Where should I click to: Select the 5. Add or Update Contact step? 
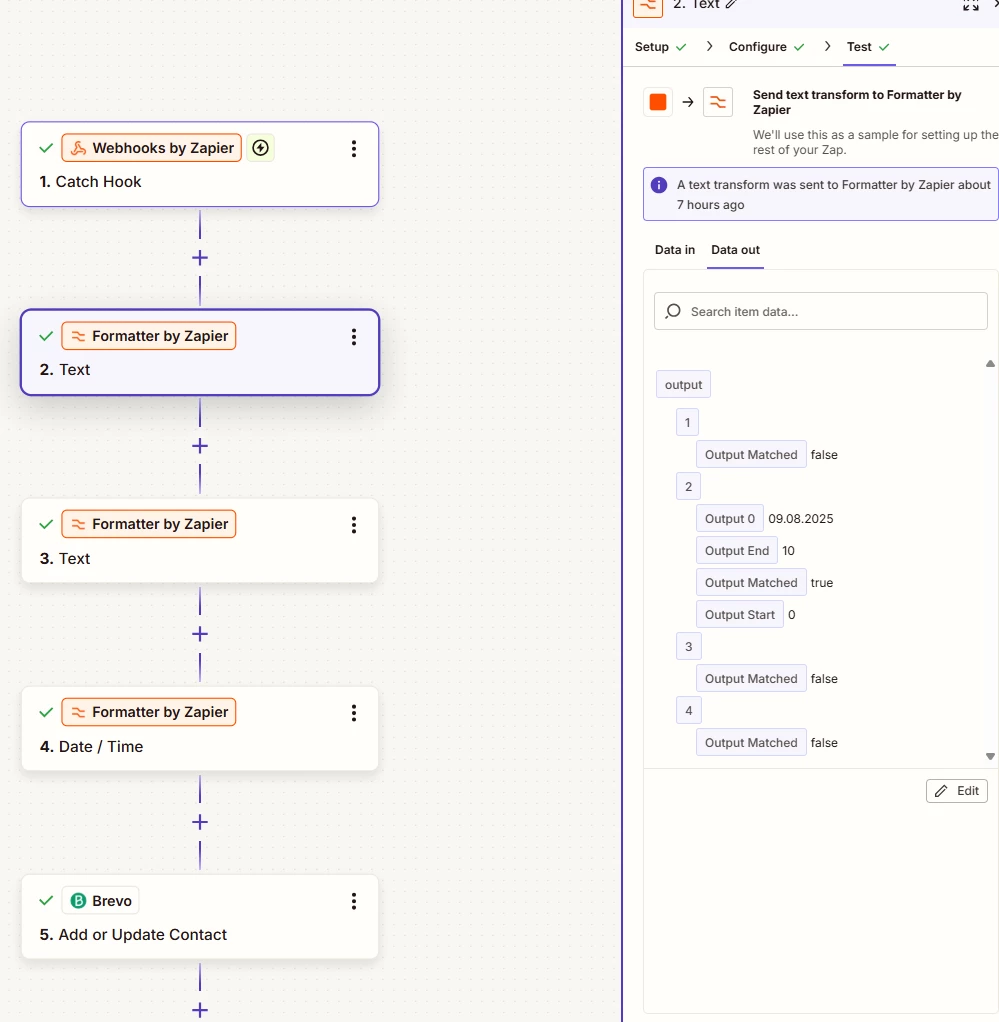[x=199, y=916]
